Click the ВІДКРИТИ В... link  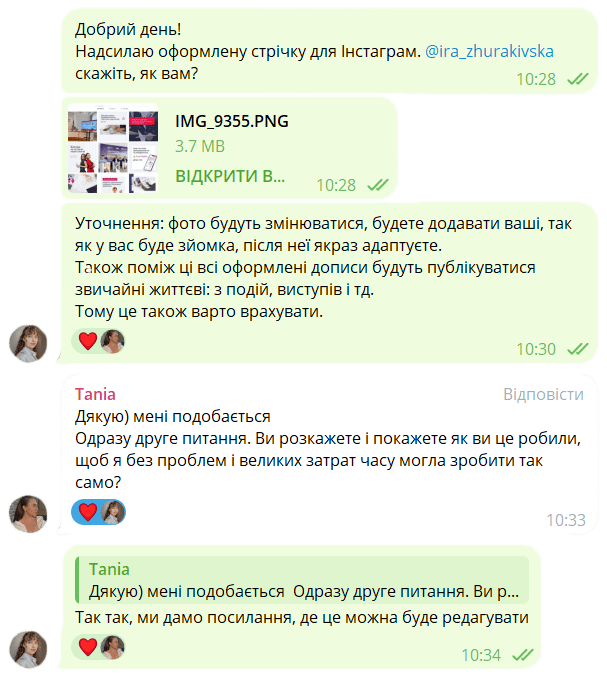pos(230,176)
